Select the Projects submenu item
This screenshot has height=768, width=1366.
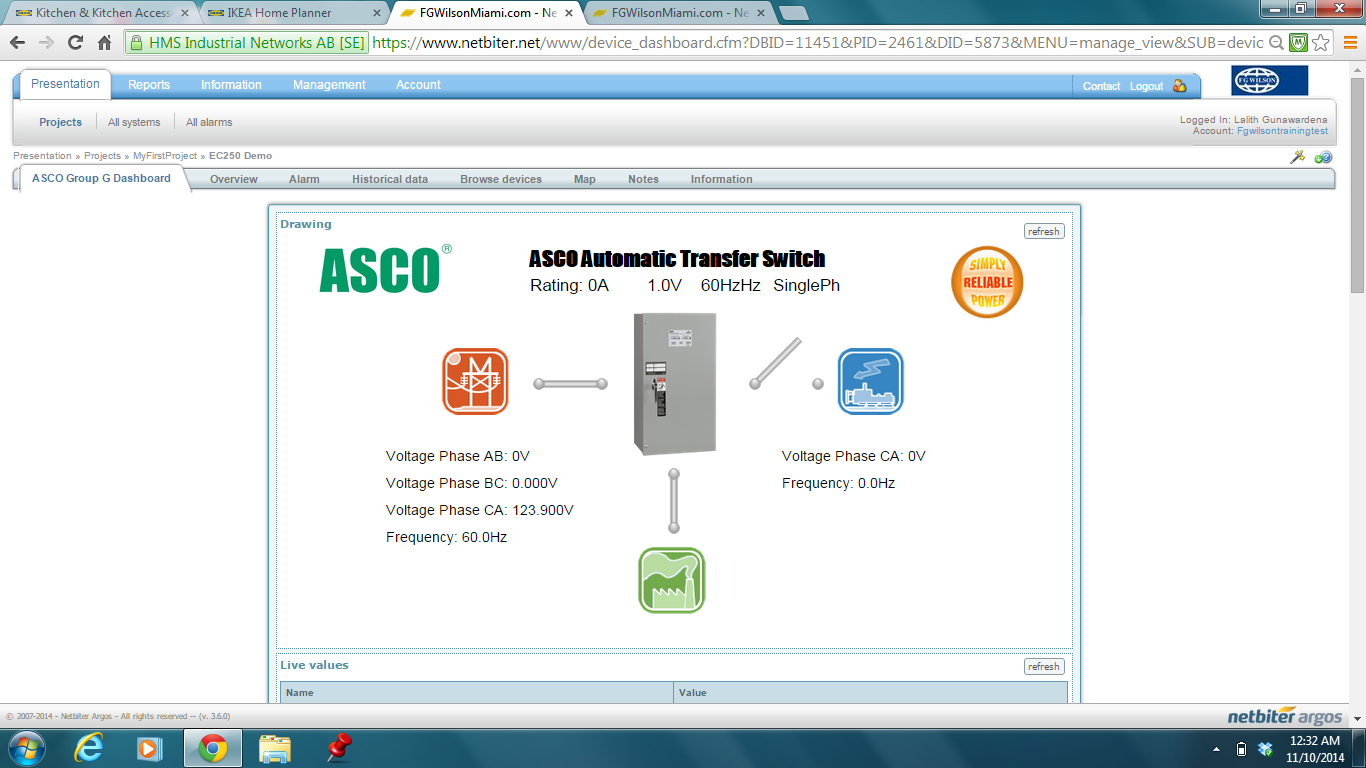click(x=60, y=122)
